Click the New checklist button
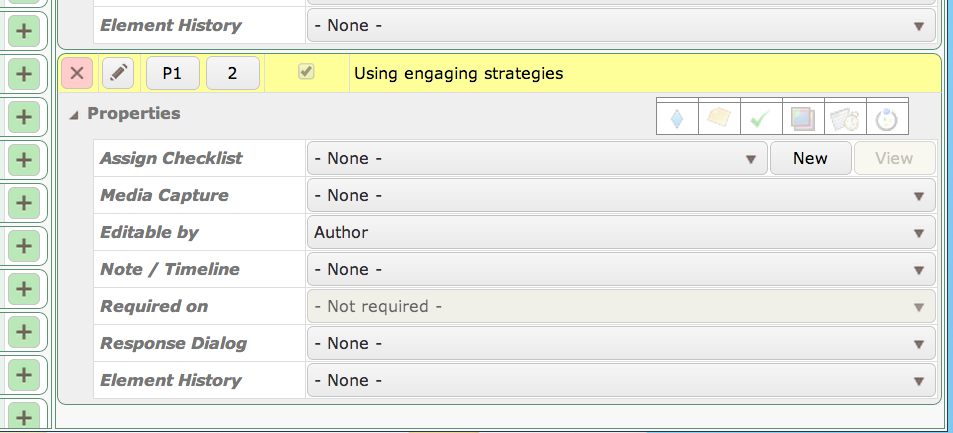 (x=810, y=158)
